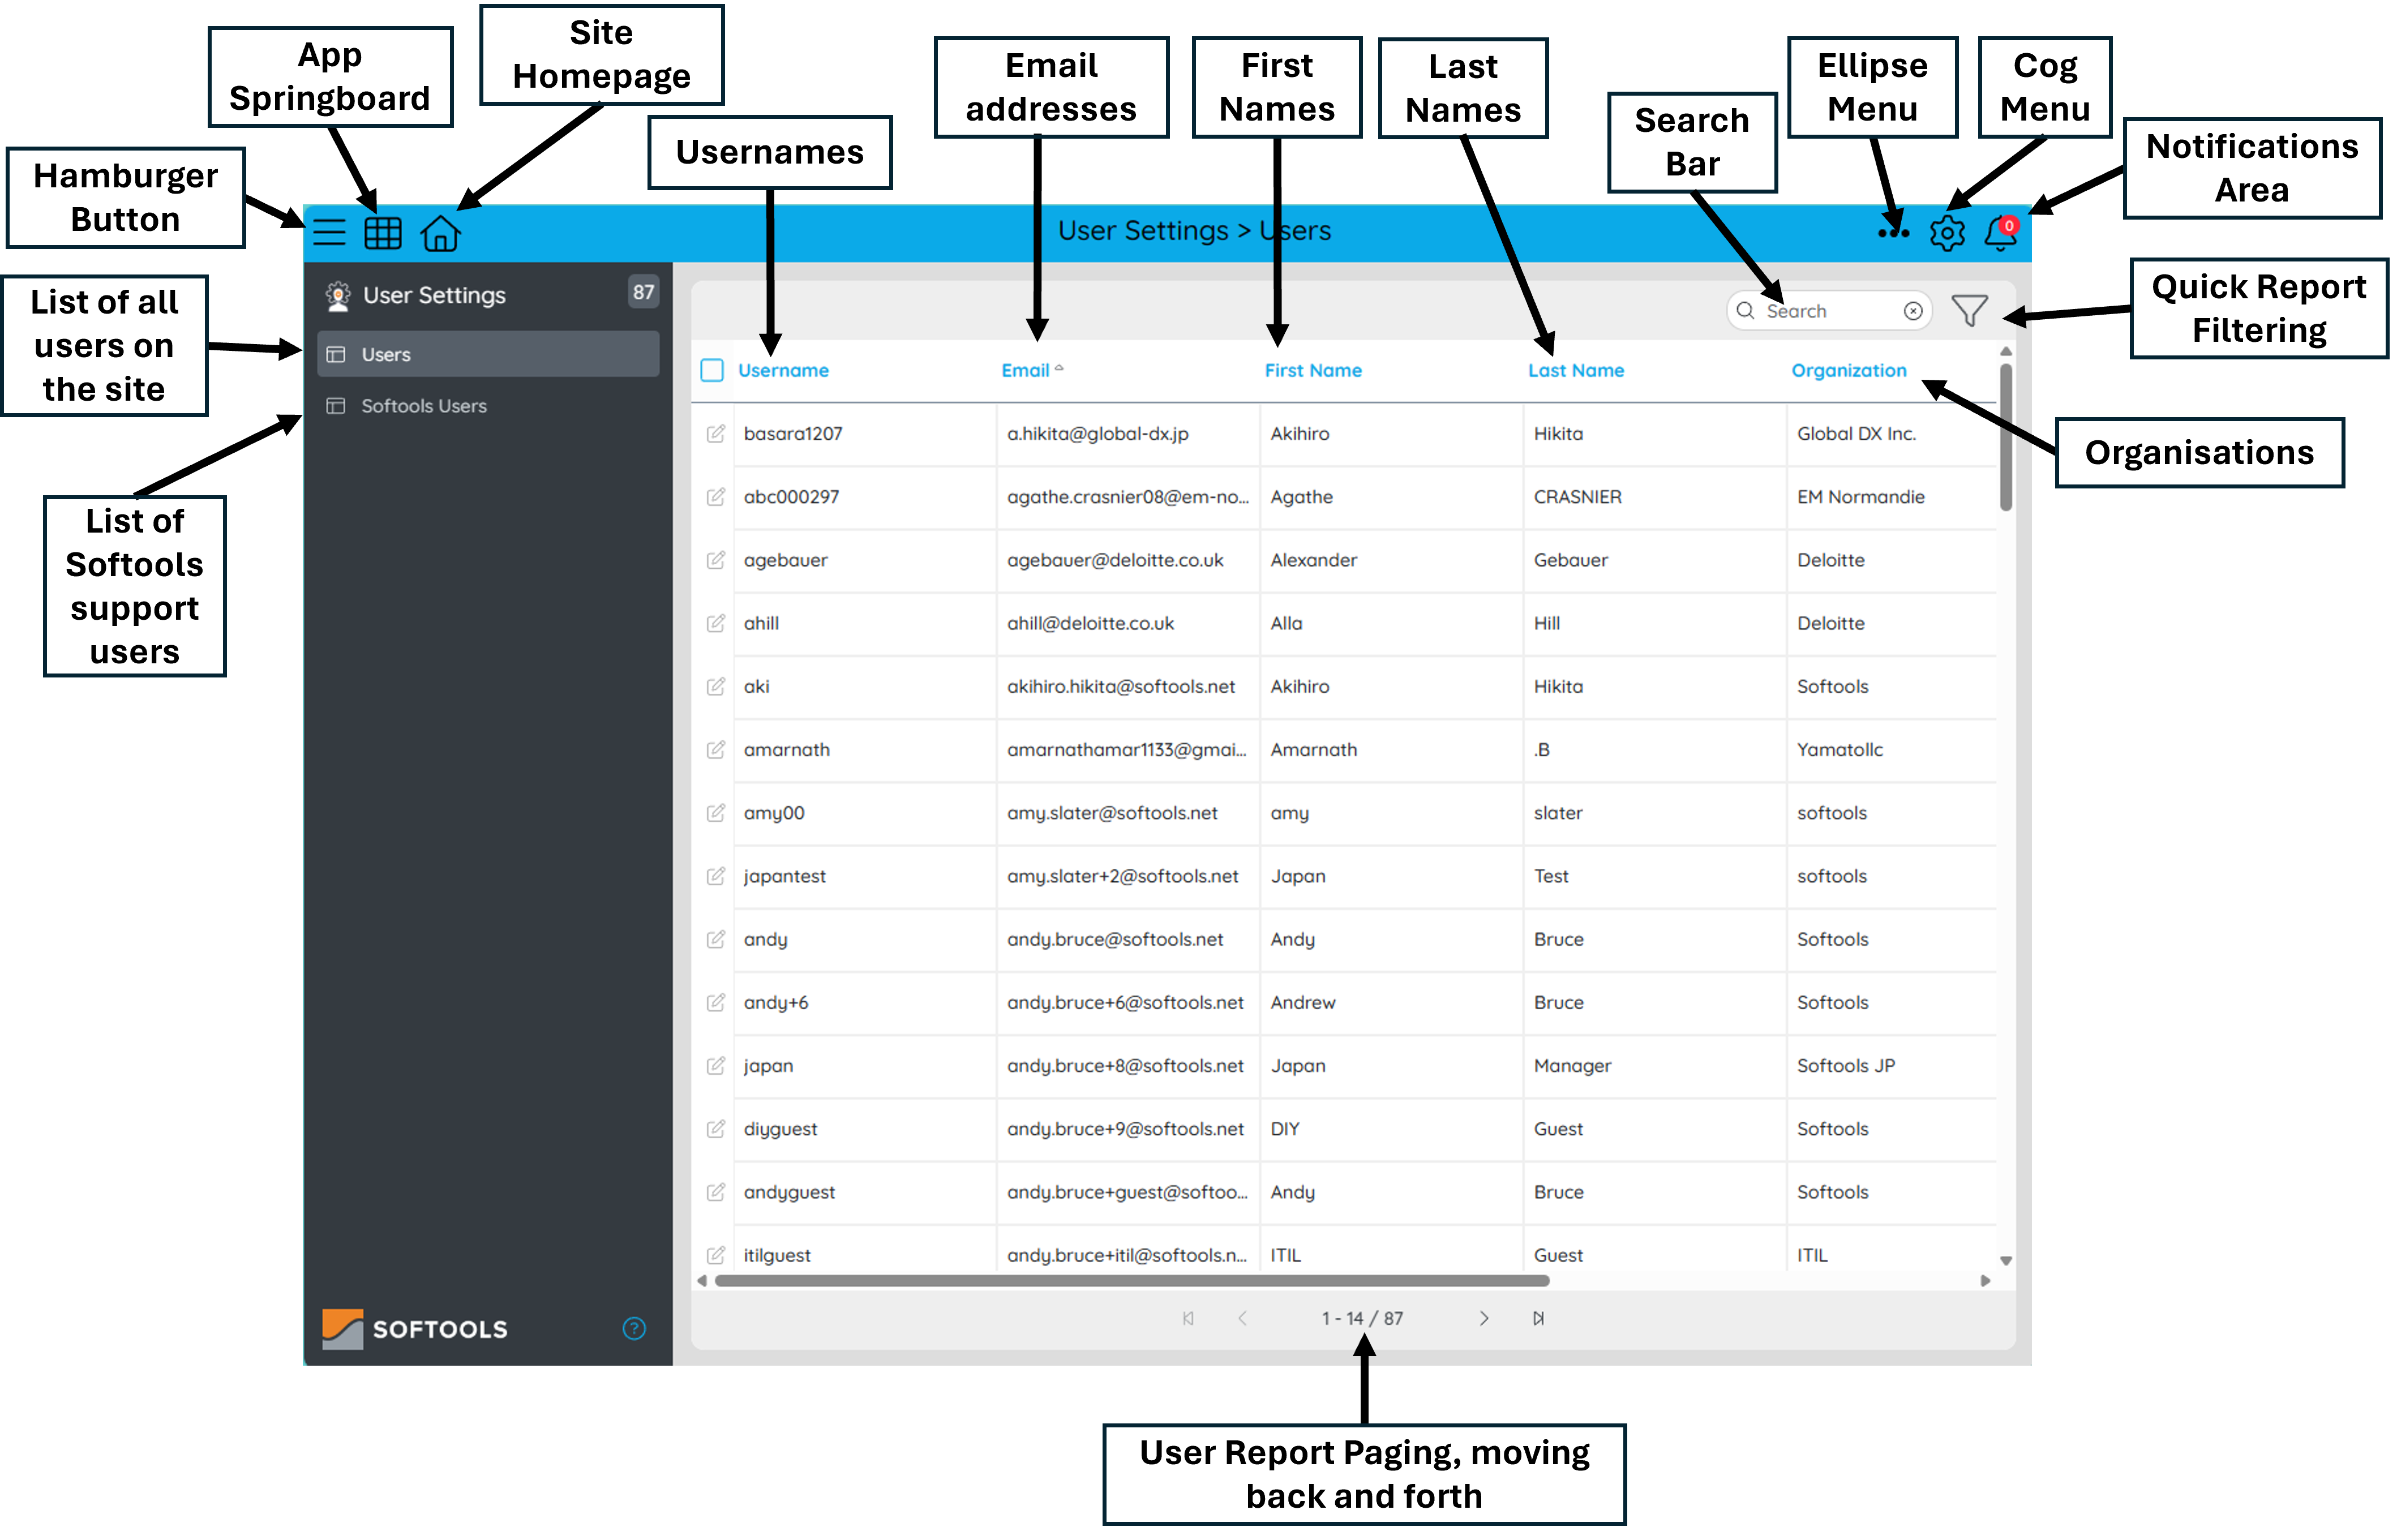This screenshot has height=1540, width=2397.
Task: Click the 87 count badge
Action: (643, 292)
